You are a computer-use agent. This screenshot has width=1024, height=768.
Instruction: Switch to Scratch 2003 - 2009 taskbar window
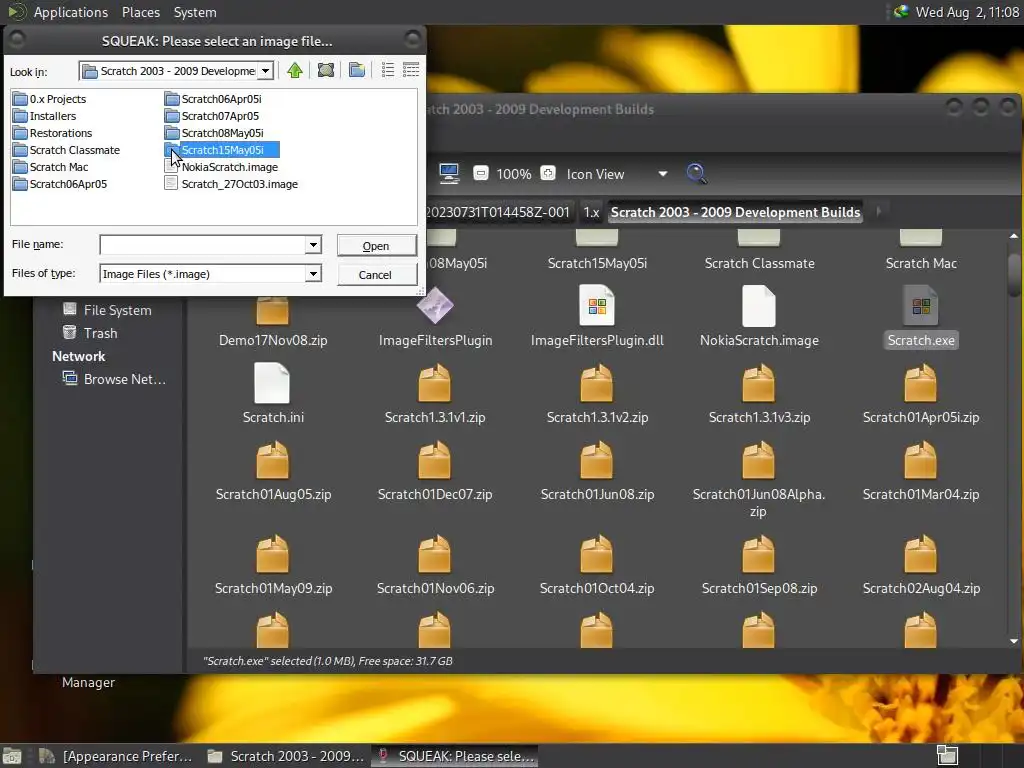(x=286, y=756)
